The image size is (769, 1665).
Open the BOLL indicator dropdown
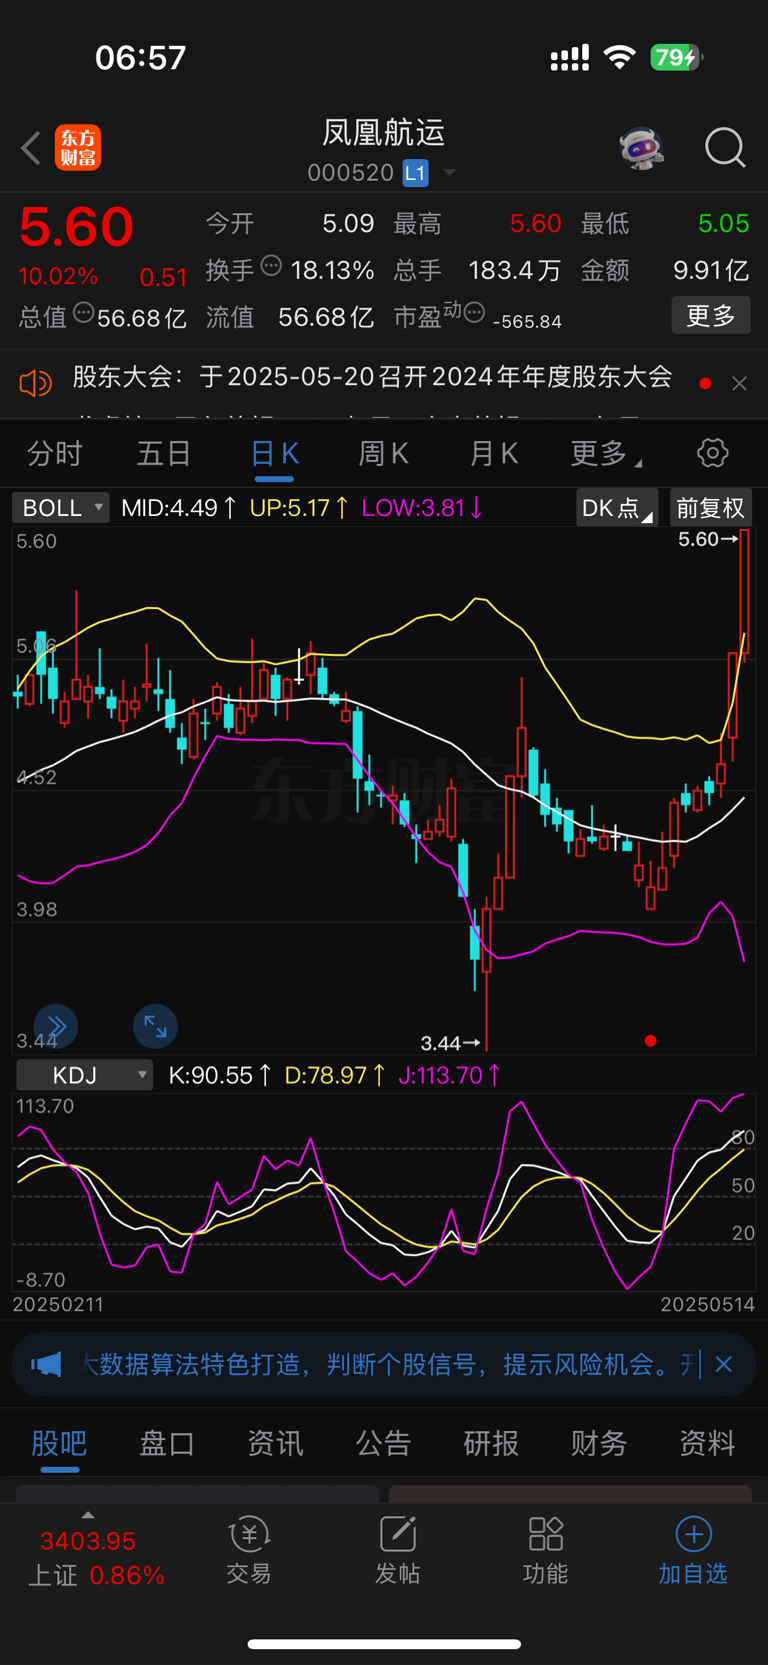[x=61, y=508]
